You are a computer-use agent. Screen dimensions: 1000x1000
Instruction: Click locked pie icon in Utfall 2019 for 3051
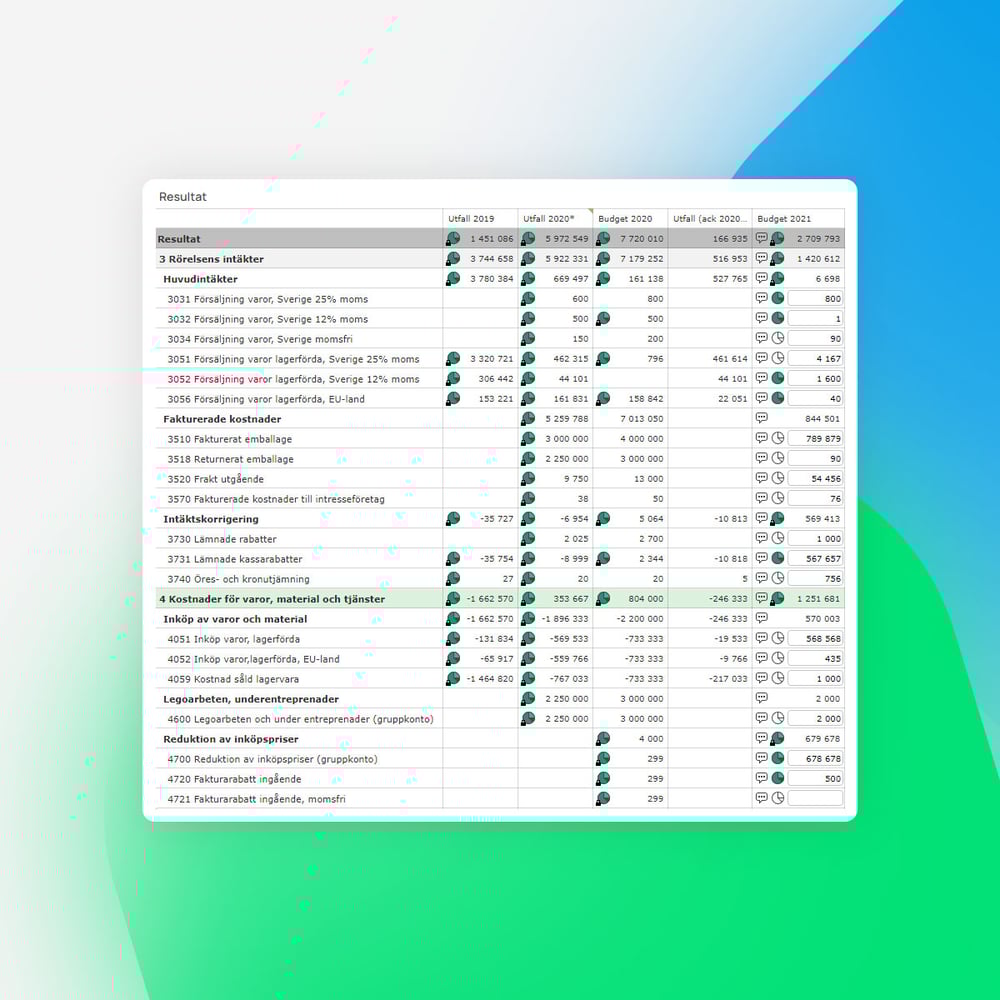pyautogui.click(x=453, y=358)
